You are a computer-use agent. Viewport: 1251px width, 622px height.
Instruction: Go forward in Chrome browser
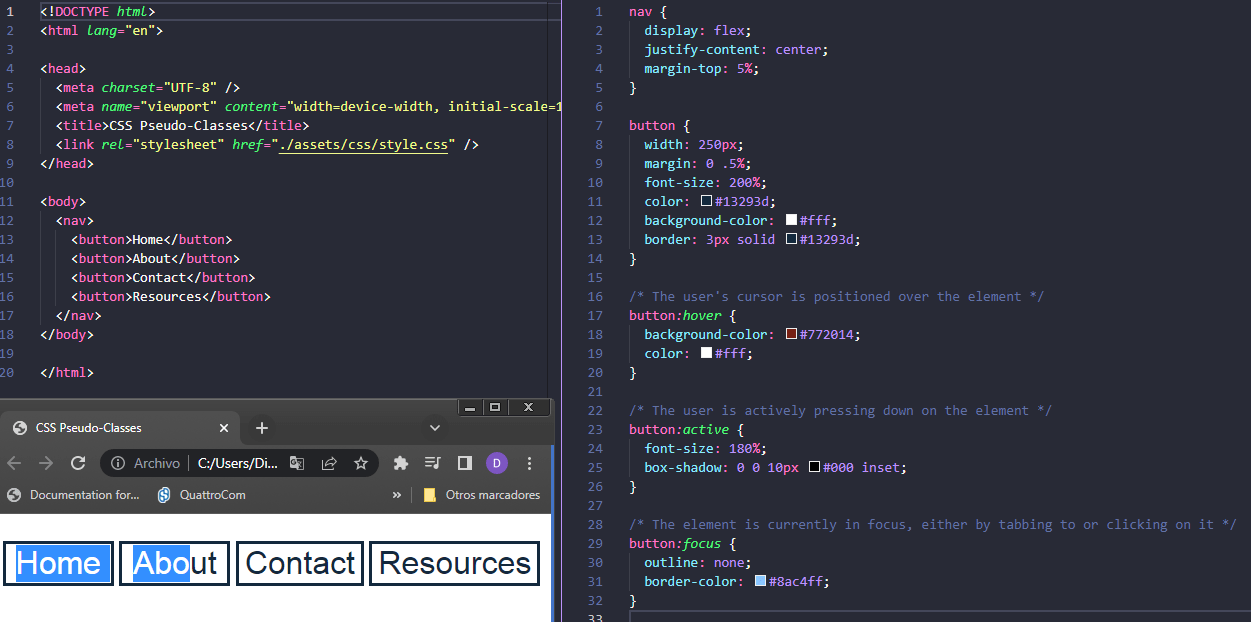pos(45,463)
